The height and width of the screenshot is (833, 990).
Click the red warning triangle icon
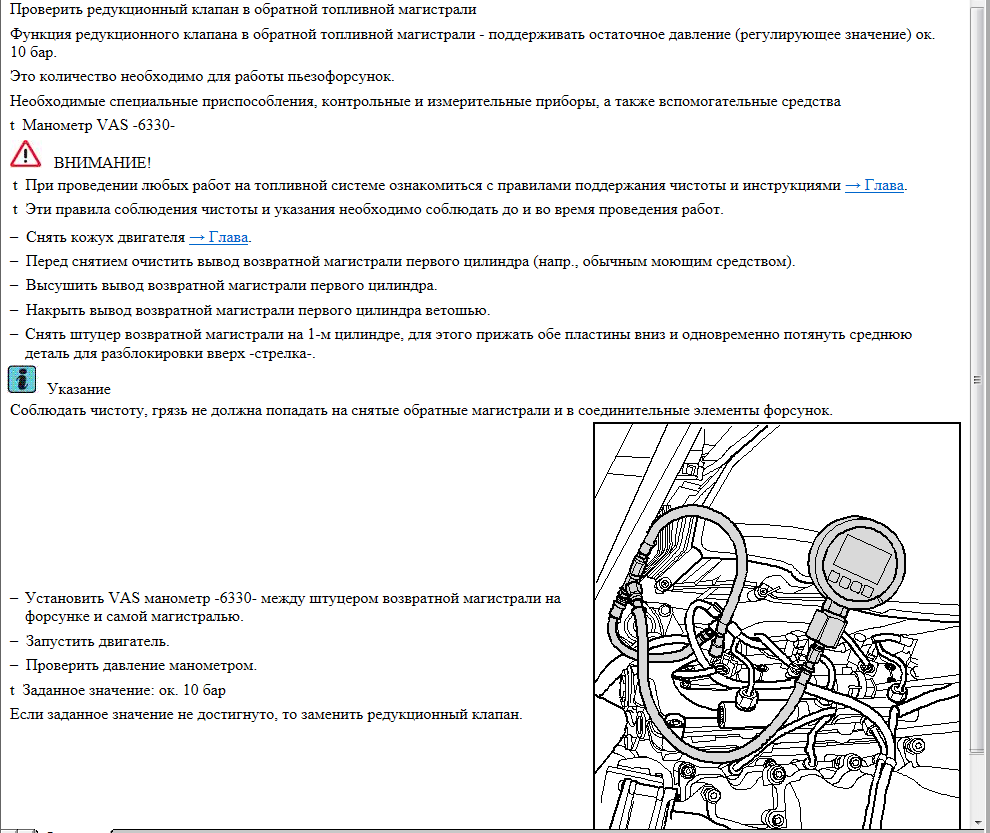click(25, 154)
